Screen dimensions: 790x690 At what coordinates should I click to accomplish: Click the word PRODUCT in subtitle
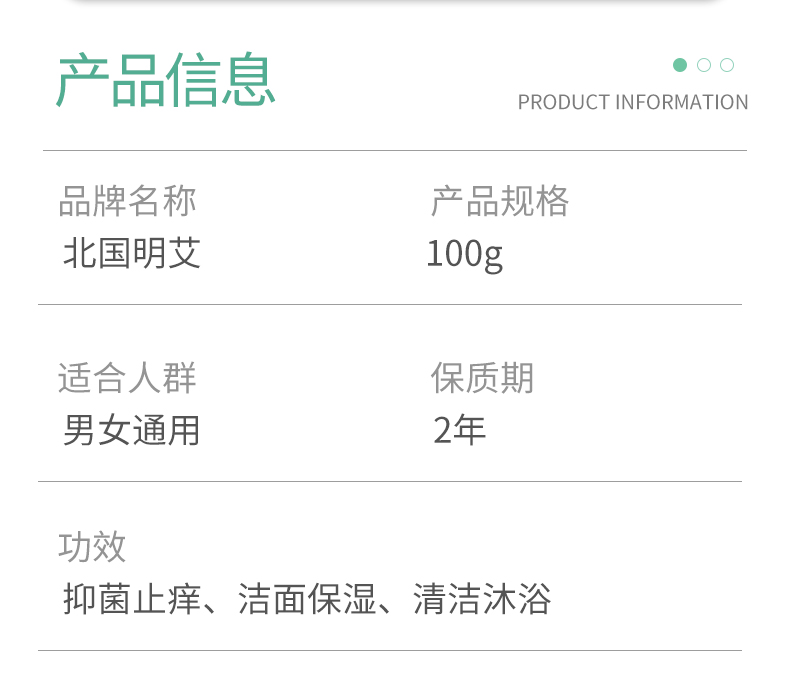click(564, 102)
